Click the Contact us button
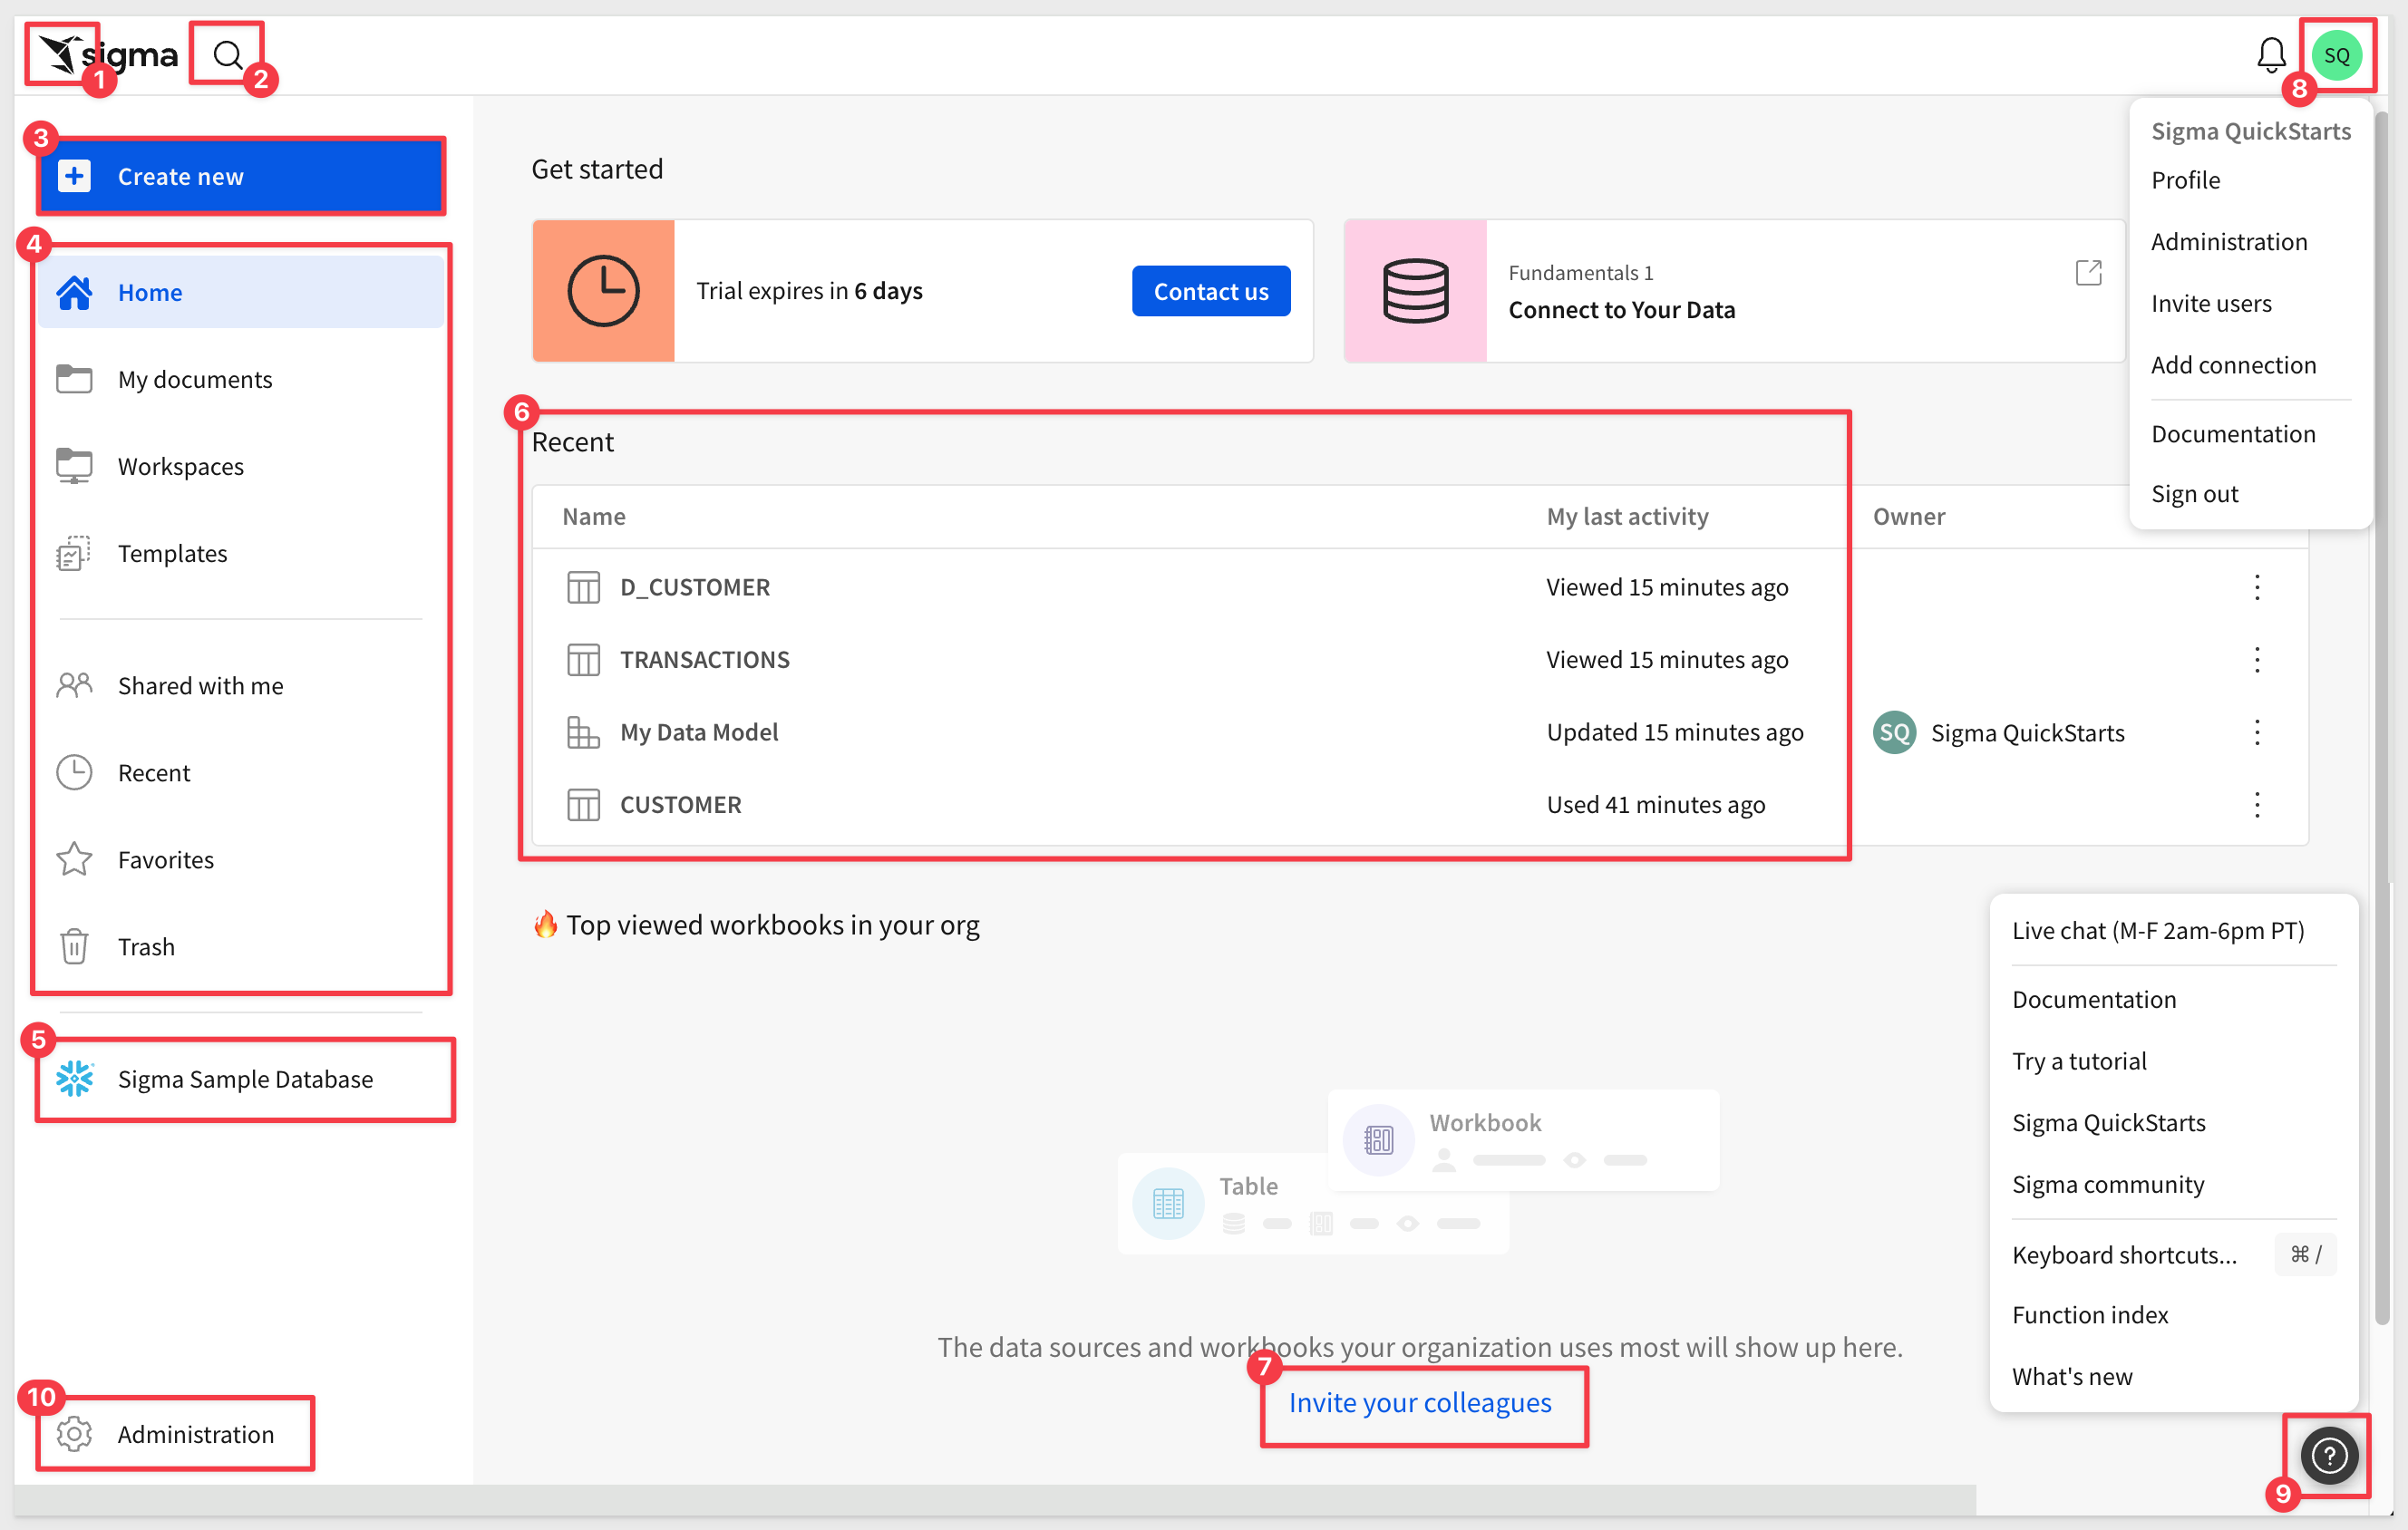This screenshot has height=1530, width=2408. 1210,291
